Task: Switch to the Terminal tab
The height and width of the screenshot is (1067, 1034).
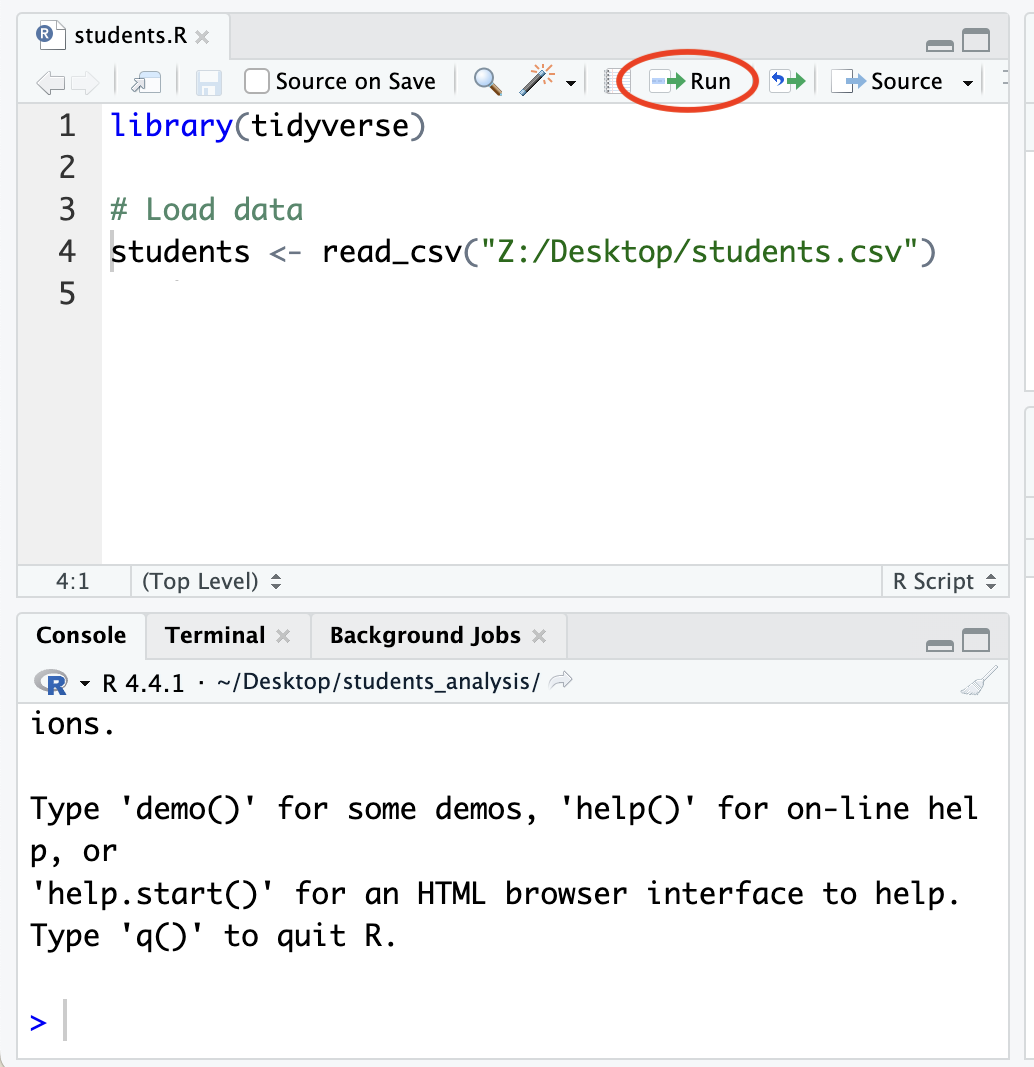Action: [215, 635]
